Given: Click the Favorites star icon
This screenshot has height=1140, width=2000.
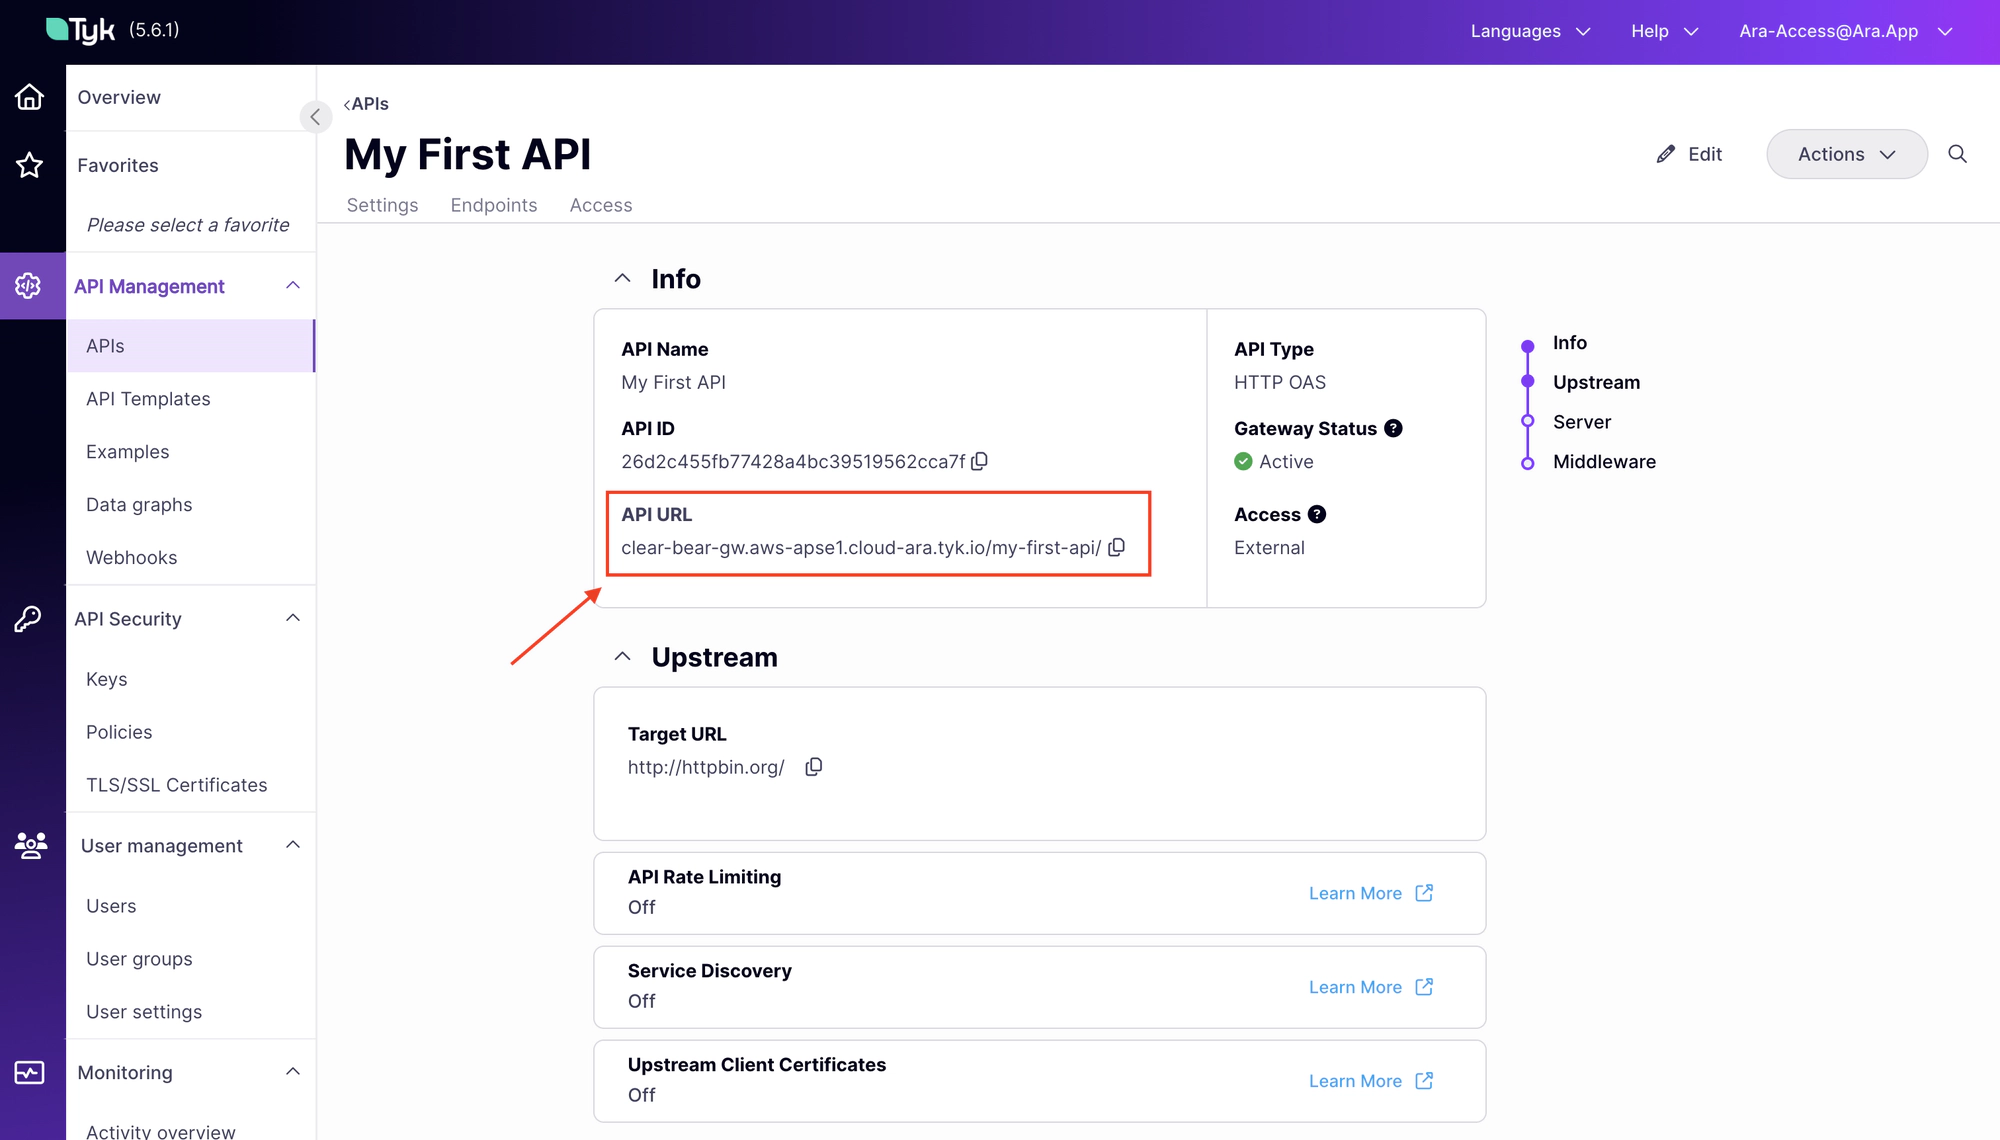Looking at the screenshot, I should point(32,163).
